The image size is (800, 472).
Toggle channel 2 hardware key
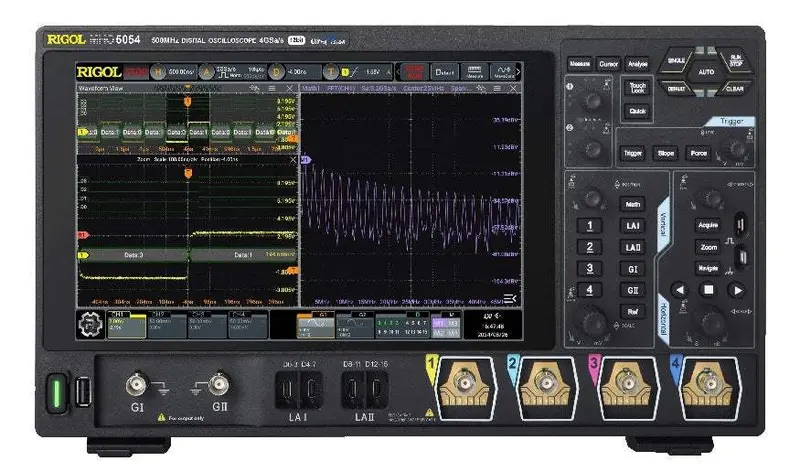coord(589,247)
